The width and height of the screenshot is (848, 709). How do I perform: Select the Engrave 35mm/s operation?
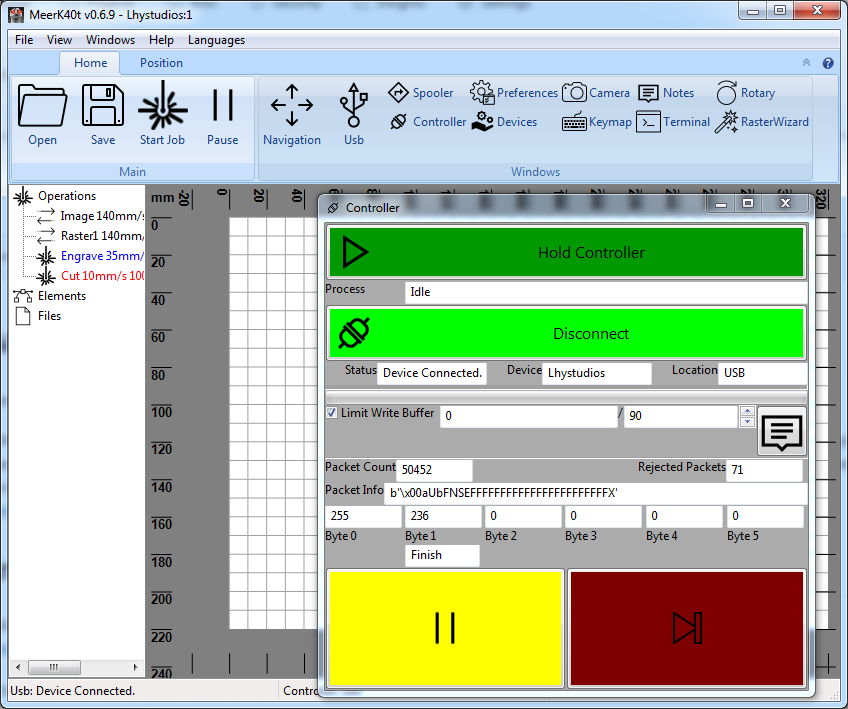click(x=101, y=256)
